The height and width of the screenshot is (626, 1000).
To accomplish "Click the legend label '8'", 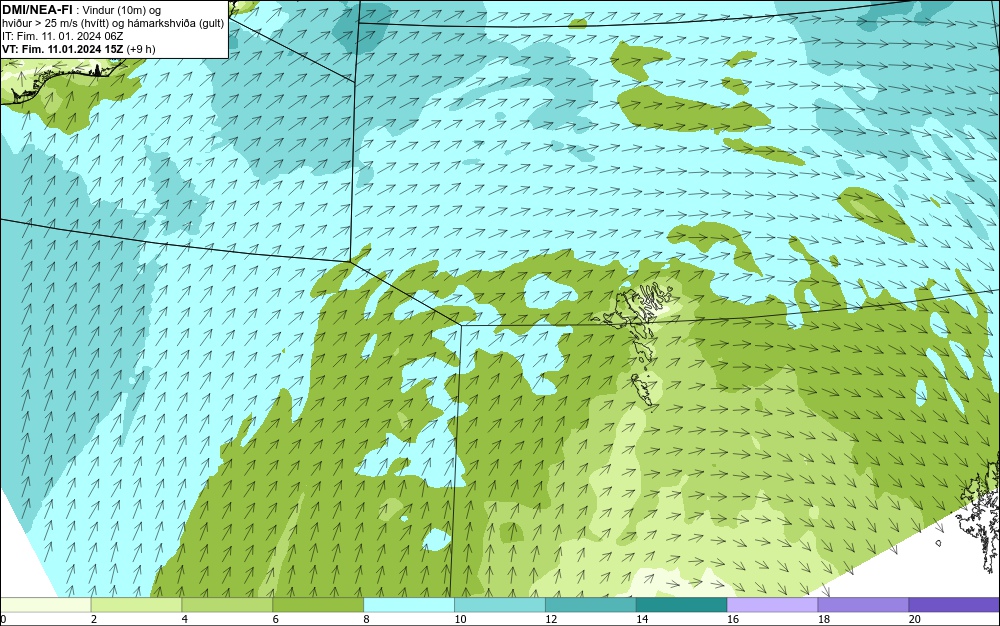I will pyautogui.click(x=366, y=619).
